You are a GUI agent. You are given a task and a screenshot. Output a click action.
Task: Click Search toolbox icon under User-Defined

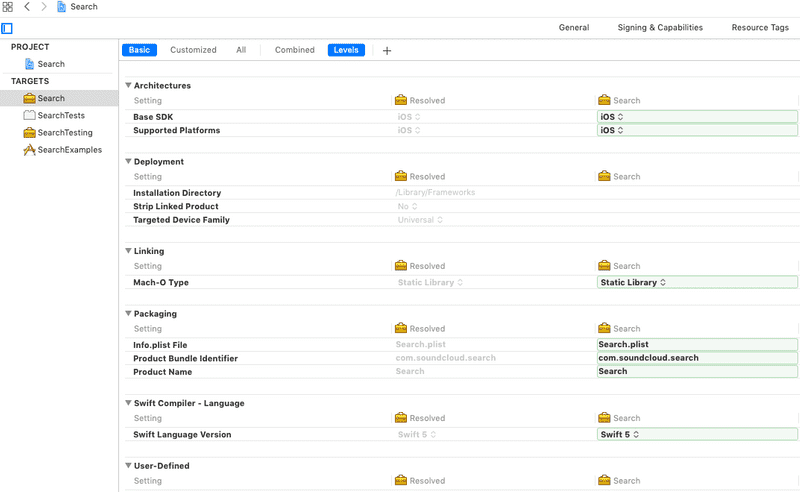604,480
